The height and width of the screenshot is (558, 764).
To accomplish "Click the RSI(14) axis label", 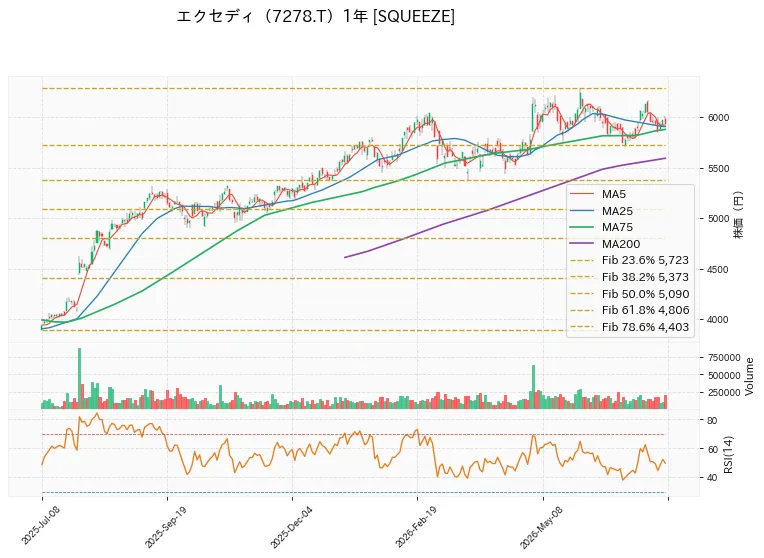I will 728,454.
